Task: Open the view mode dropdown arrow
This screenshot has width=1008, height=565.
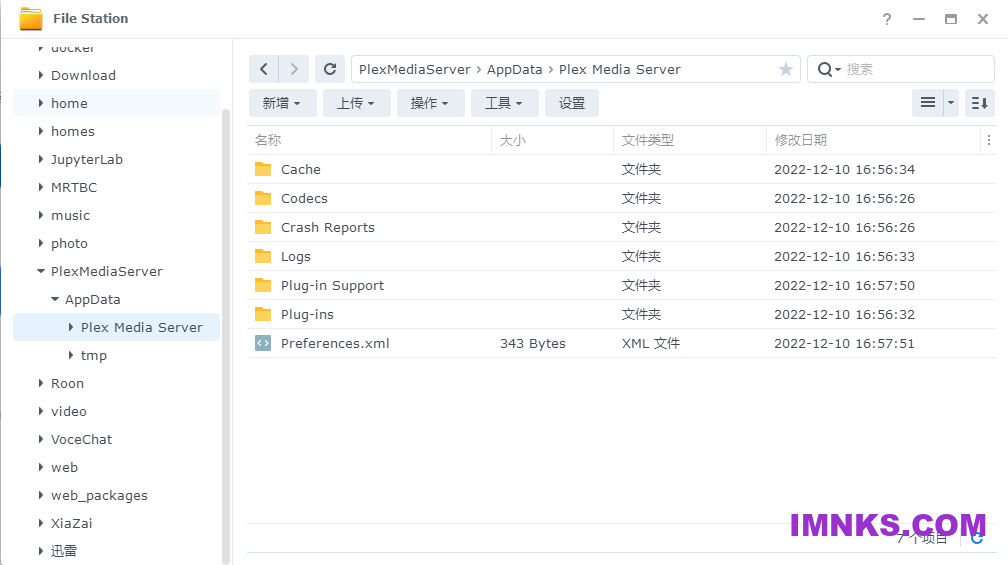Action: click(x=951, y=103)
